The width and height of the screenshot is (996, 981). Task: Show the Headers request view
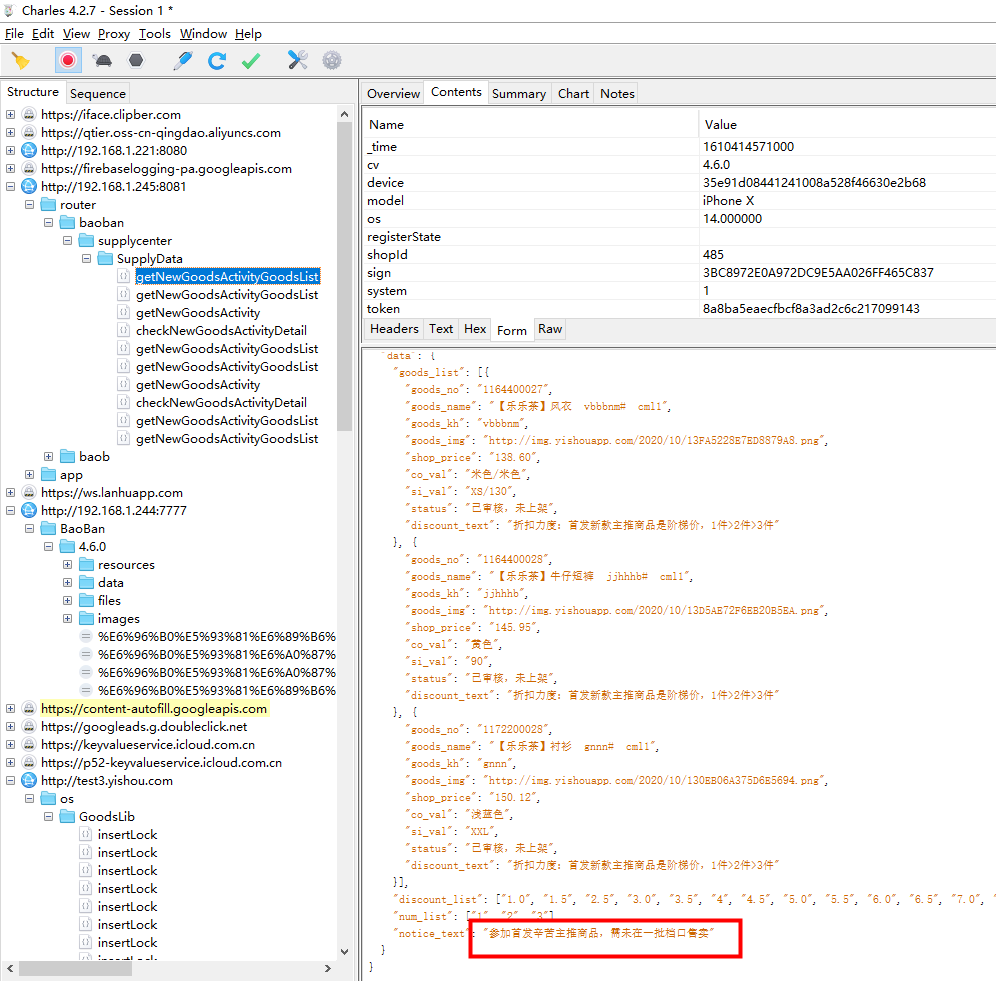click(x=394, y=329)
